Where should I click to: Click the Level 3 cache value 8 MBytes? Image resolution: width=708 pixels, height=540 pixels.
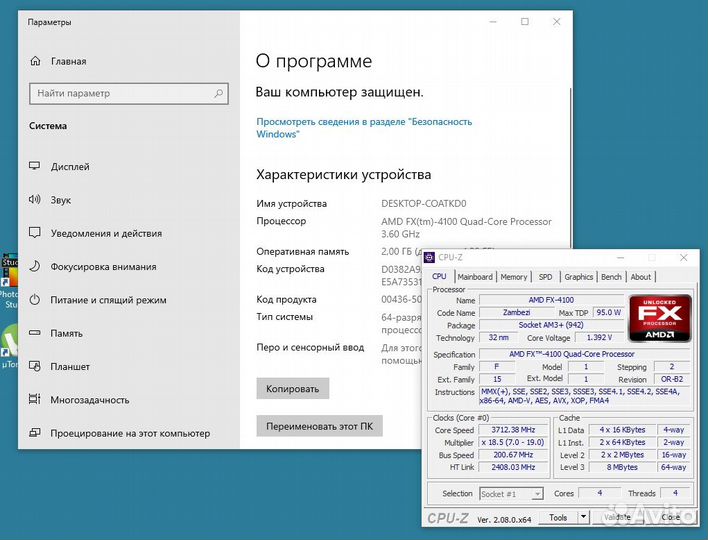coord(622,467)
